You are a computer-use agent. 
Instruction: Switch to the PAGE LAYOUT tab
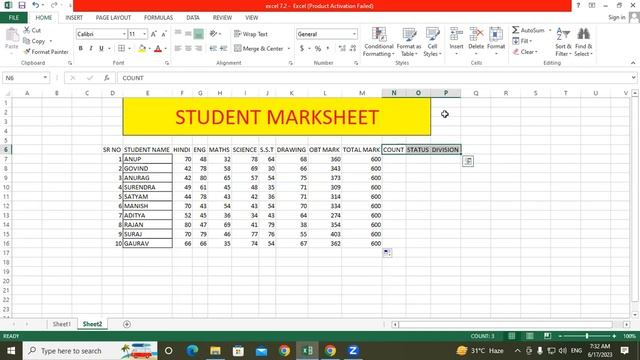point(113,18)
